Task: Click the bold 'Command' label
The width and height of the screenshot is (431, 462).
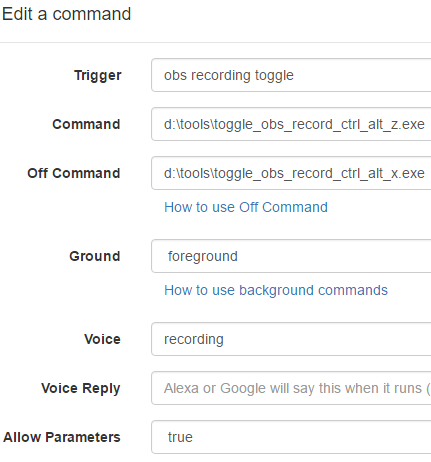Action: click(x=86, y=124)
